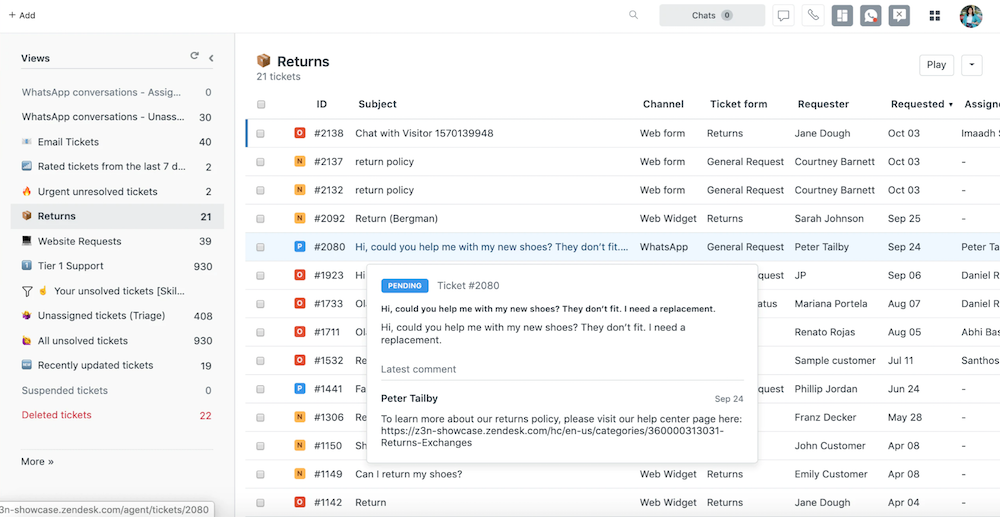Click the pending status icon for ticket #2080

[299, 247]
